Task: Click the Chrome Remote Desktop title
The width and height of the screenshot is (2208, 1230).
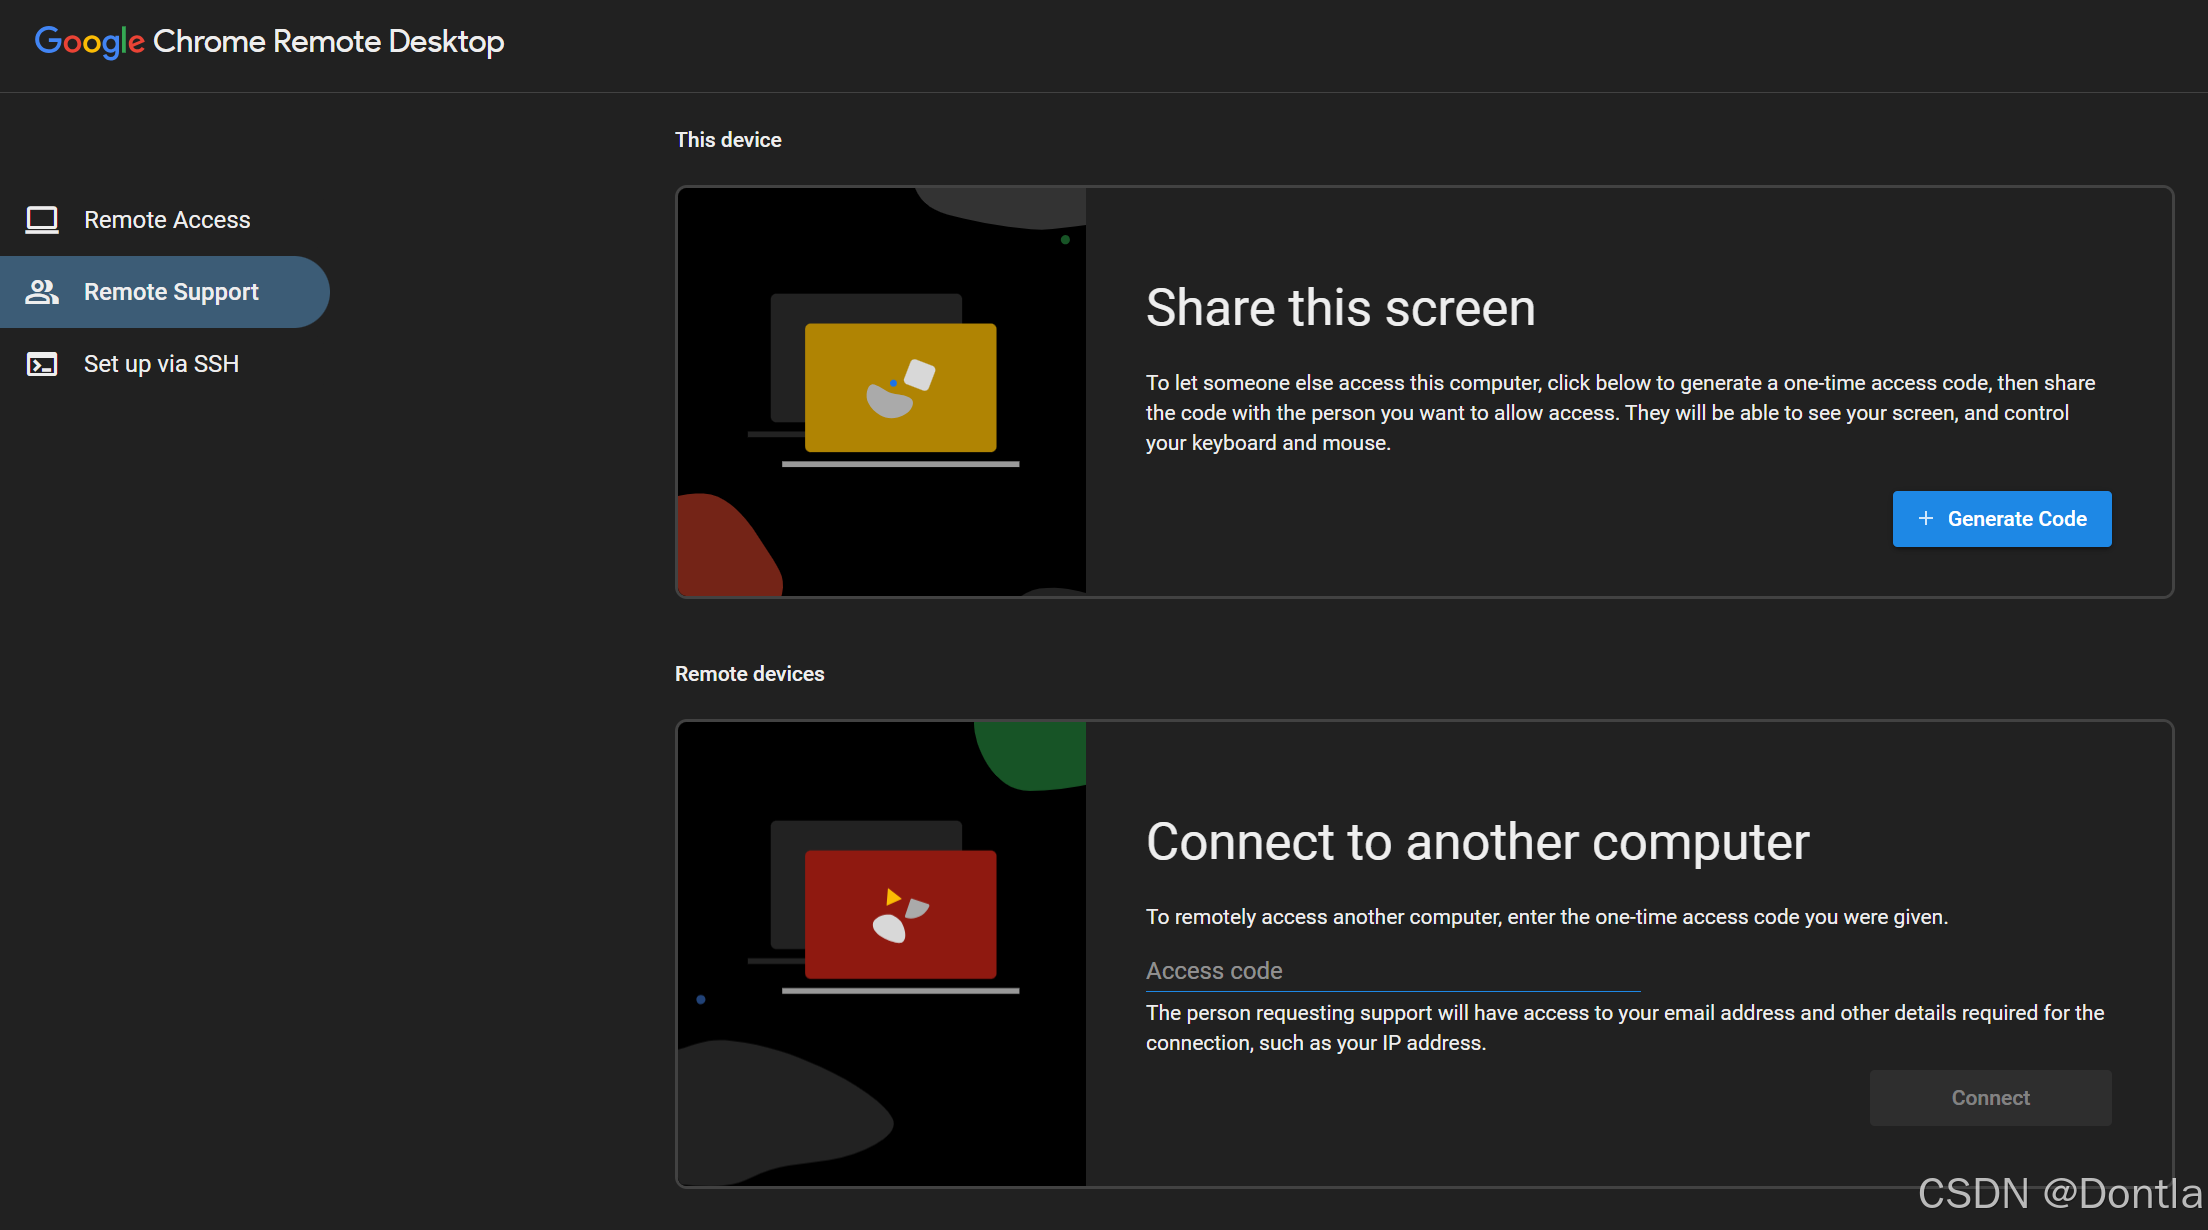Action: (x=328, y=41)
